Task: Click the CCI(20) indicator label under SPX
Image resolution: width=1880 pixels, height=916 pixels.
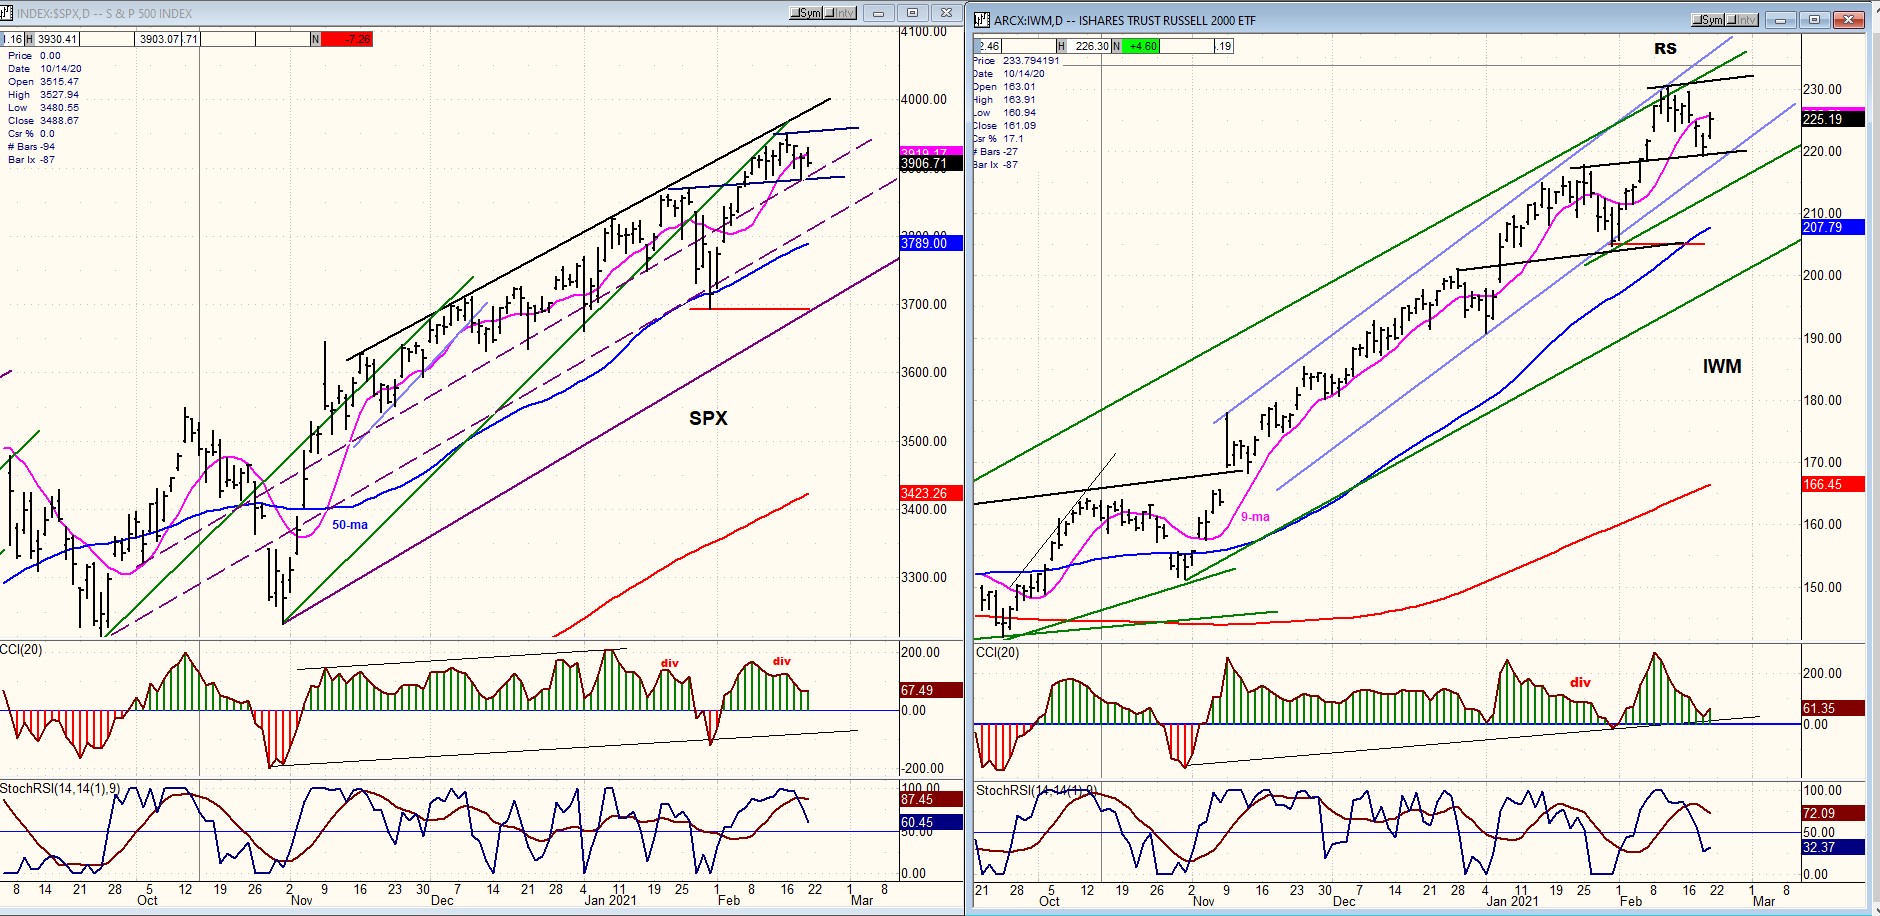Action: 22,650
